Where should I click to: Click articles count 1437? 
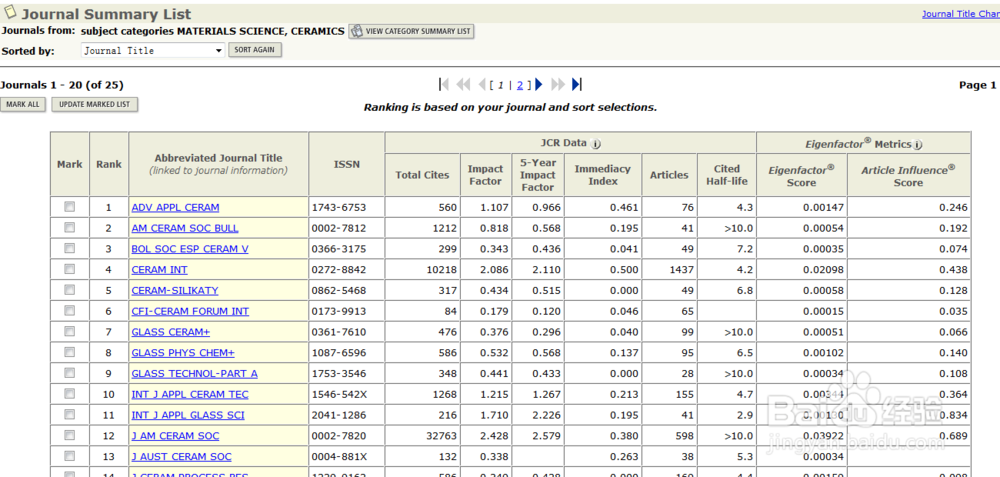pos(682,270)
